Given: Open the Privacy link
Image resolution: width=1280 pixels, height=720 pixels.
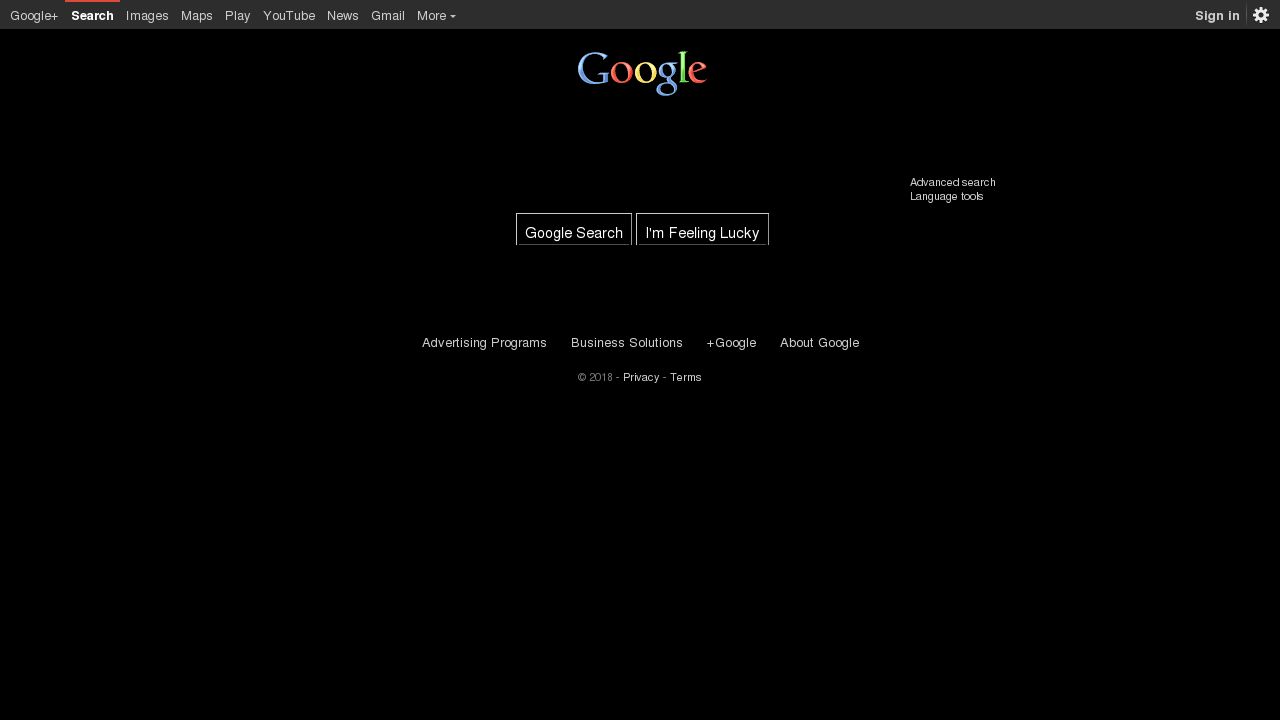Looking at the screenshot, I should point(641,377).
